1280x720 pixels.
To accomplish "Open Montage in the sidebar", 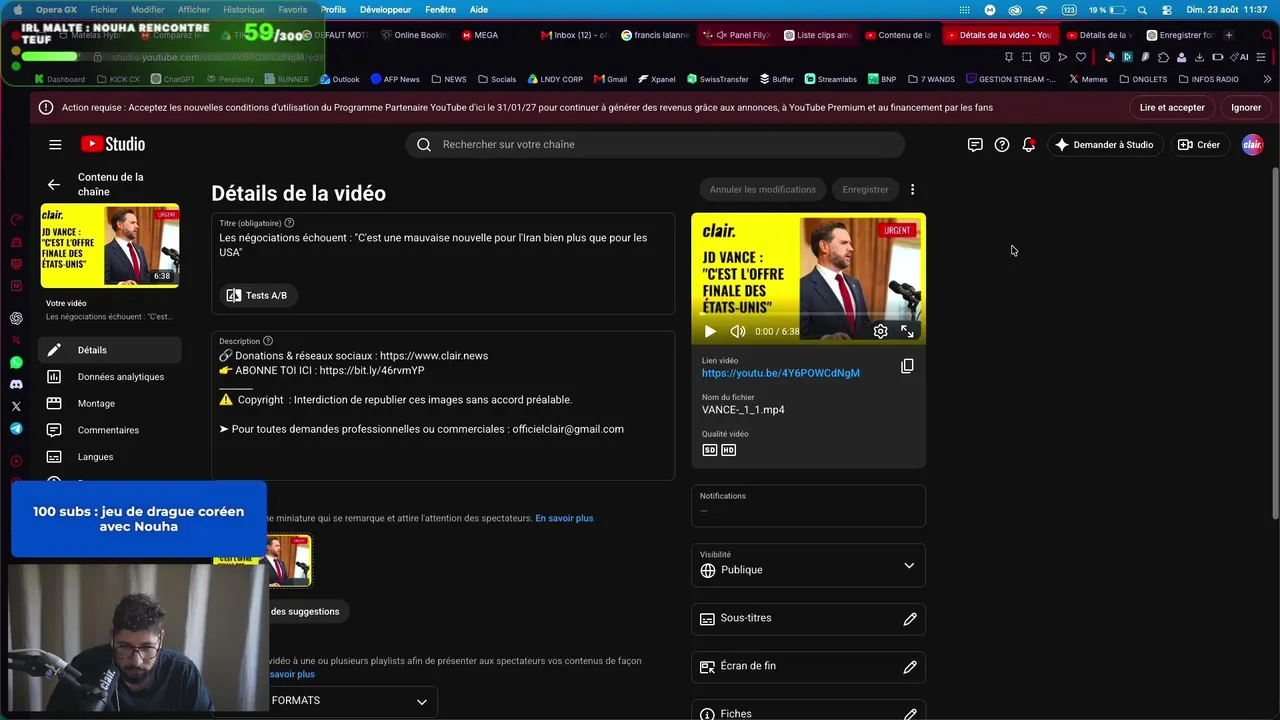I will coord(110,404).
